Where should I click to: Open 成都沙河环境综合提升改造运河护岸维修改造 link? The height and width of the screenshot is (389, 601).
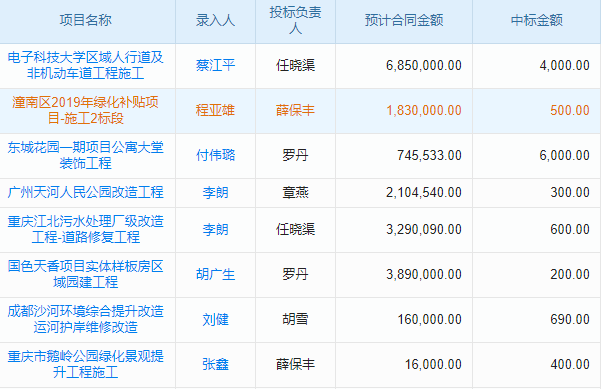click(x=85, y=319)
